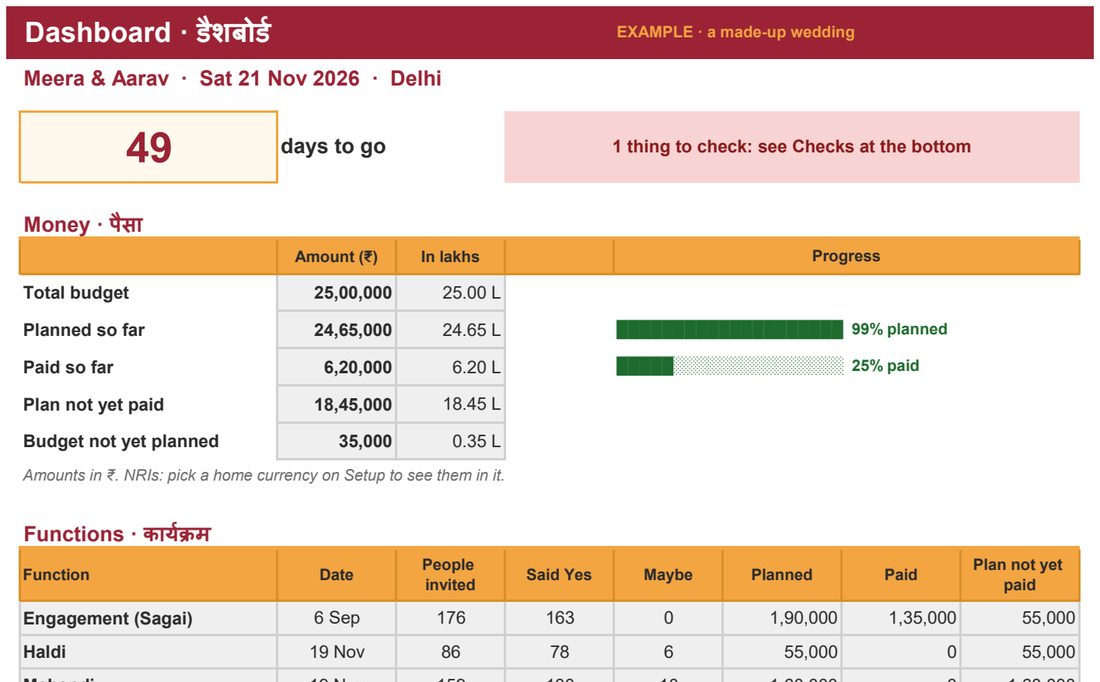Screen dimensions: 1100x682
Task: Click the 35,000 unplanned budget cell
Action: point(336,441)
